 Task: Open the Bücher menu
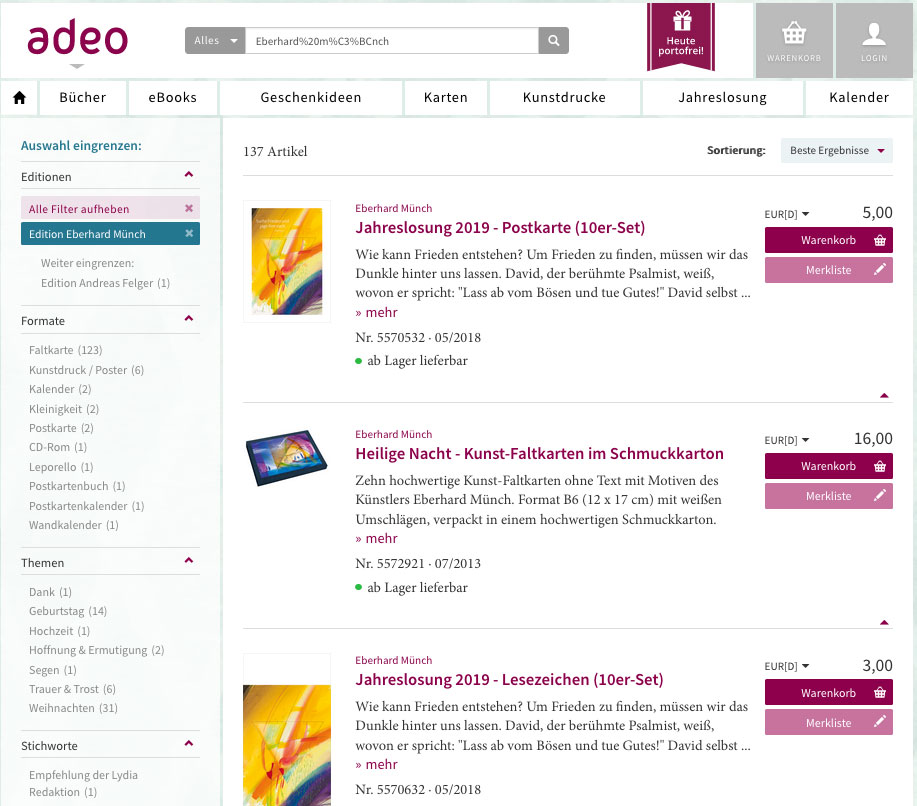[x=82, y=98]
